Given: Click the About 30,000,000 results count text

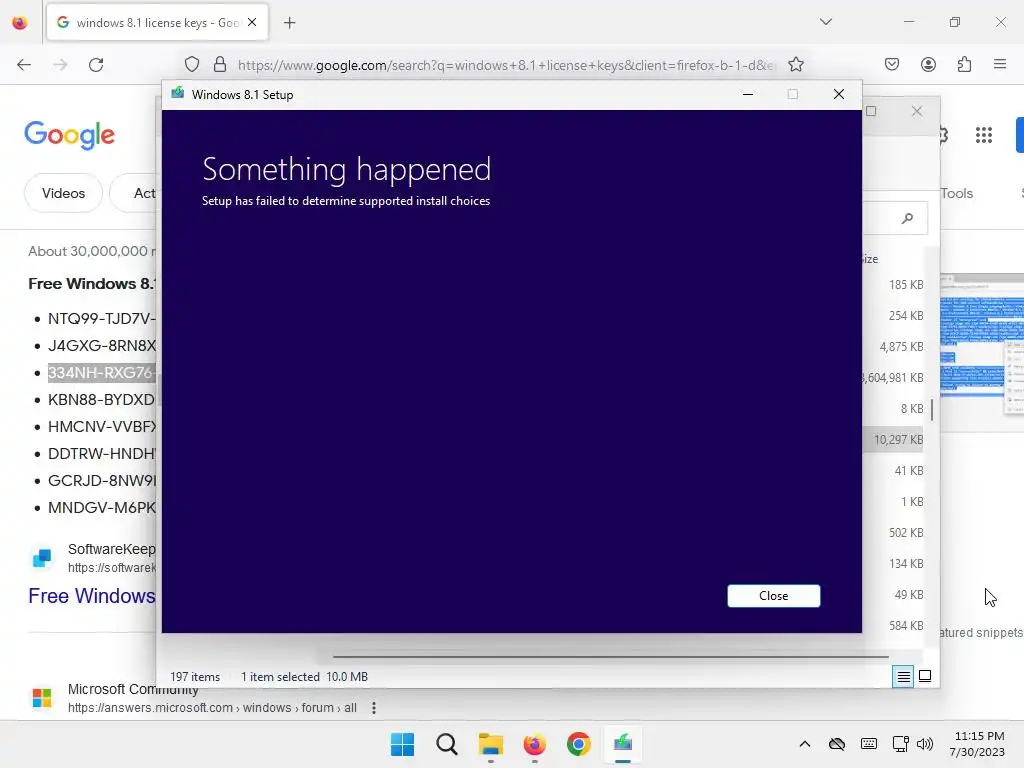Looking at the screenshot, I should [91, 251].
